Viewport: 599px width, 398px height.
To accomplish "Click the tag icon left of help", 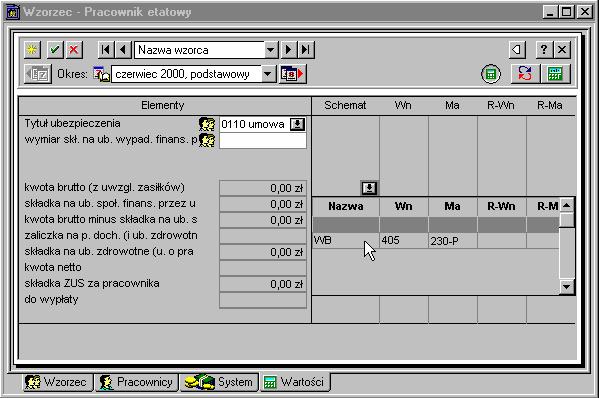I will click(517, 50).
